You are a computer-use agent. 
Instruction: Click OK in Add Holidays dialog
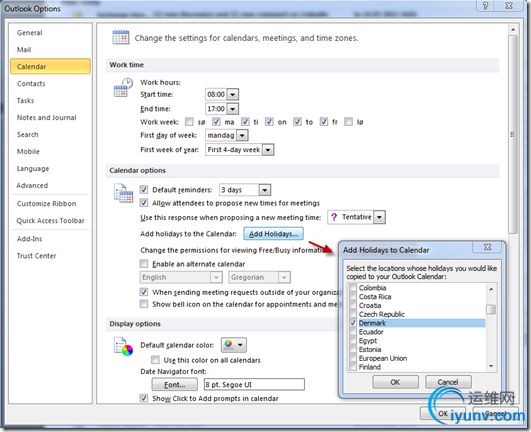pos(395,382)
